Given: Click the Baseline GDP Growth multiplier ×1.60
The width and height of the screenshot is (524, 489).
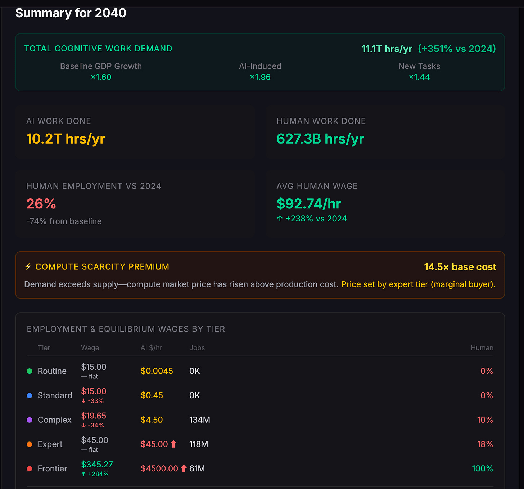Looking at the screenshot, I should (x=101, y=77).
